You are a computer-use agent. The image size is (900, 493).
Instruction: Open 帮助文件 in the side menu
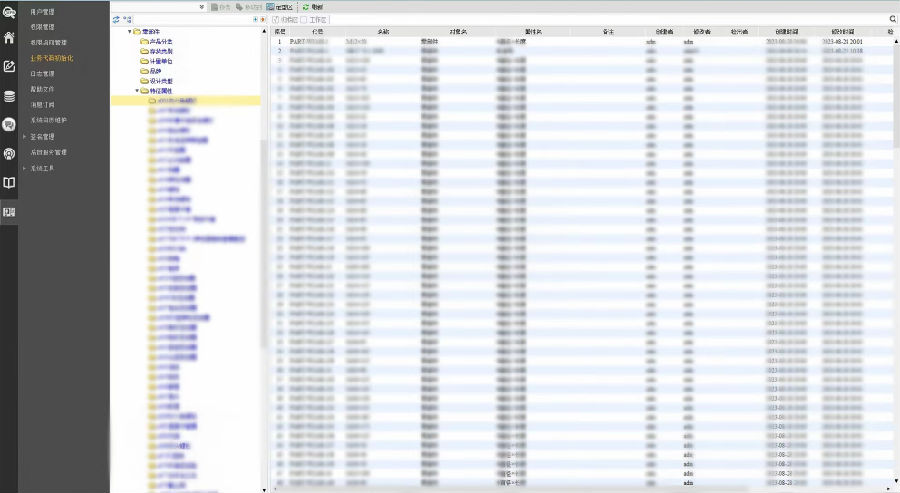tap(42, 89)
